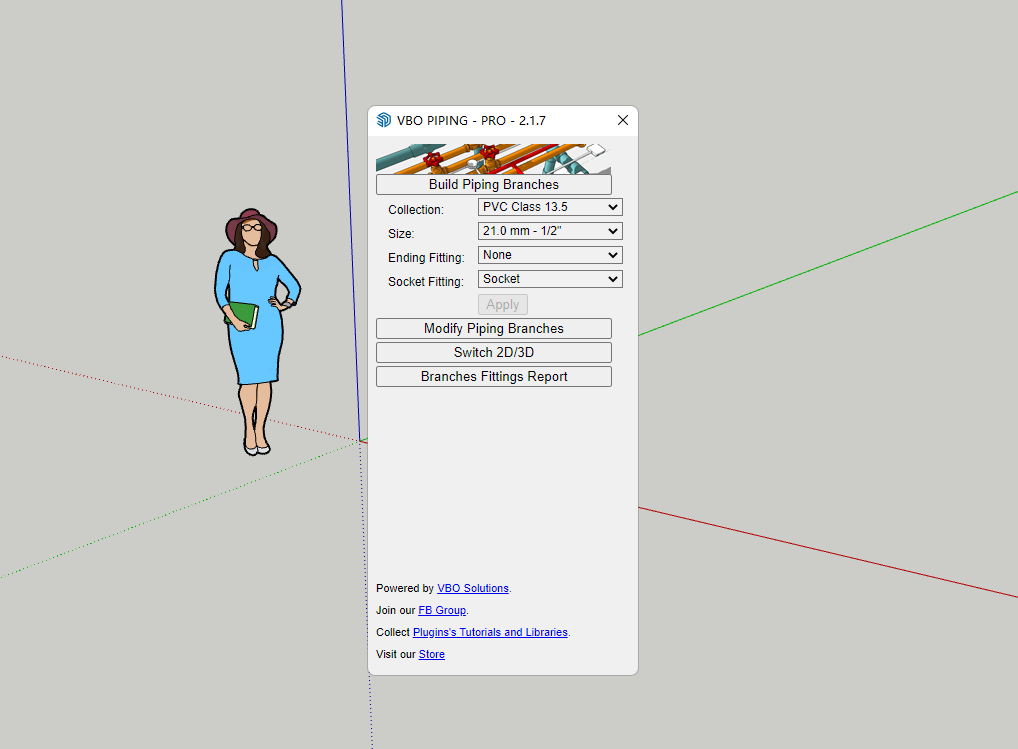Open the Ending Fitting dropdown
Viewport: 1018px width, 749px height.
click(x=550, y=255)
